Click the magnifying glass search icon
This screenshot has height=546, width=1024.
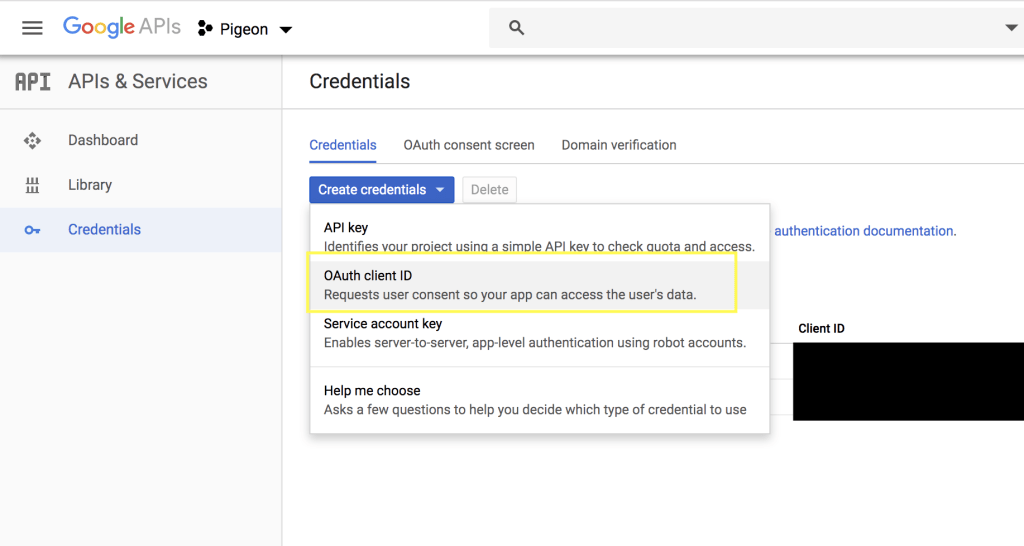516,28
